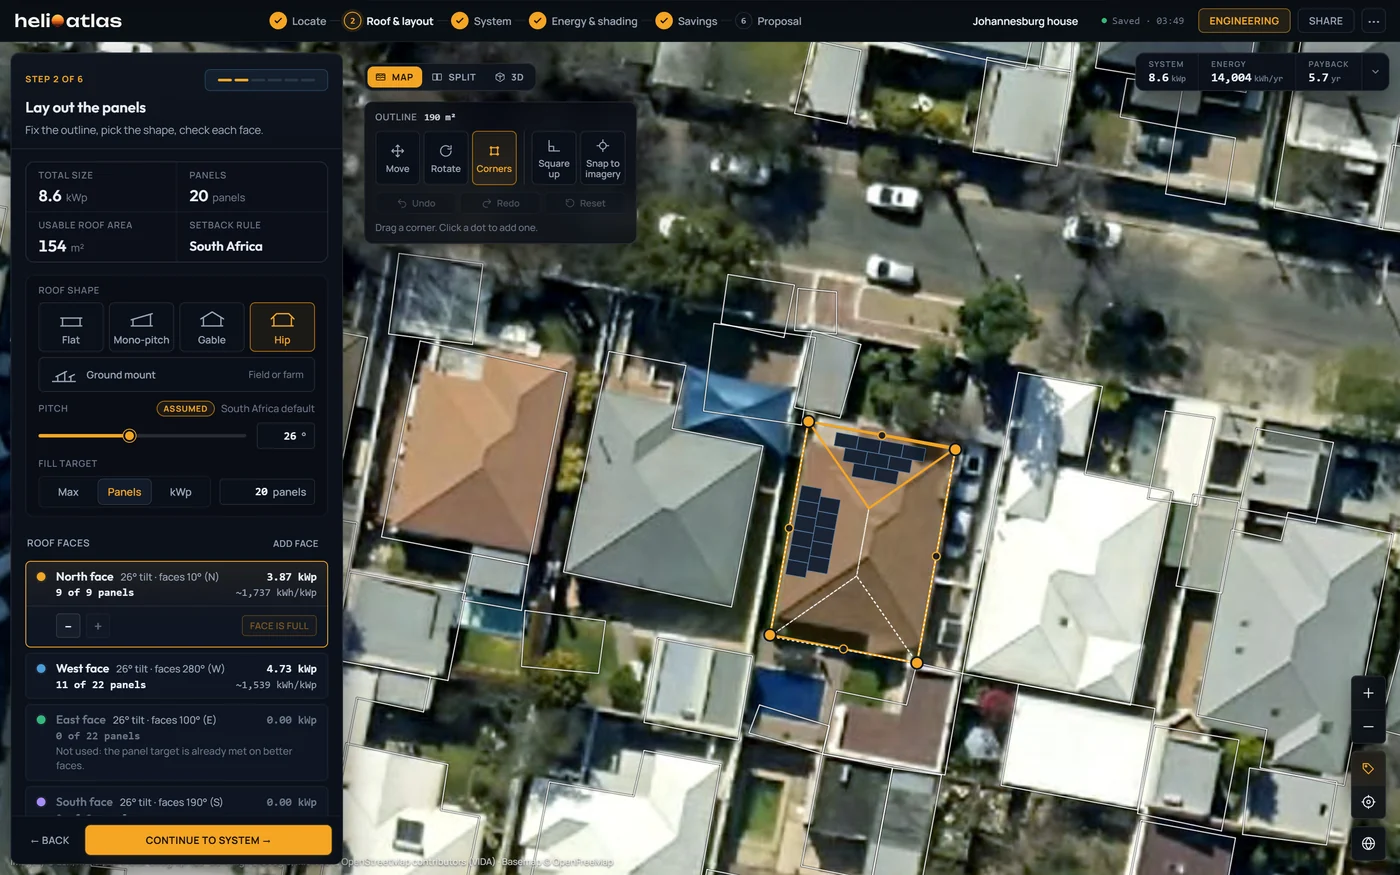This screenshot has height=875, width=1400.
Task: Go to the System step
Action: (481, 21)
